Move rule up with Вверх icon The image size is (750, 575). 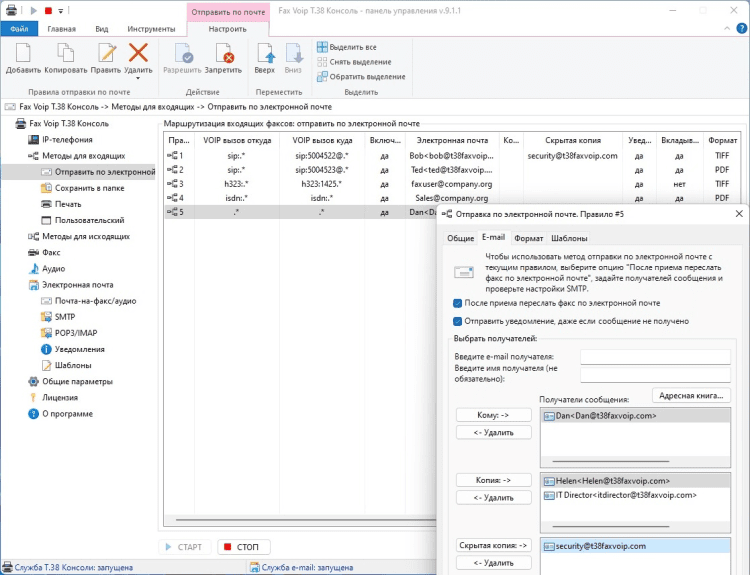(264, 53)
